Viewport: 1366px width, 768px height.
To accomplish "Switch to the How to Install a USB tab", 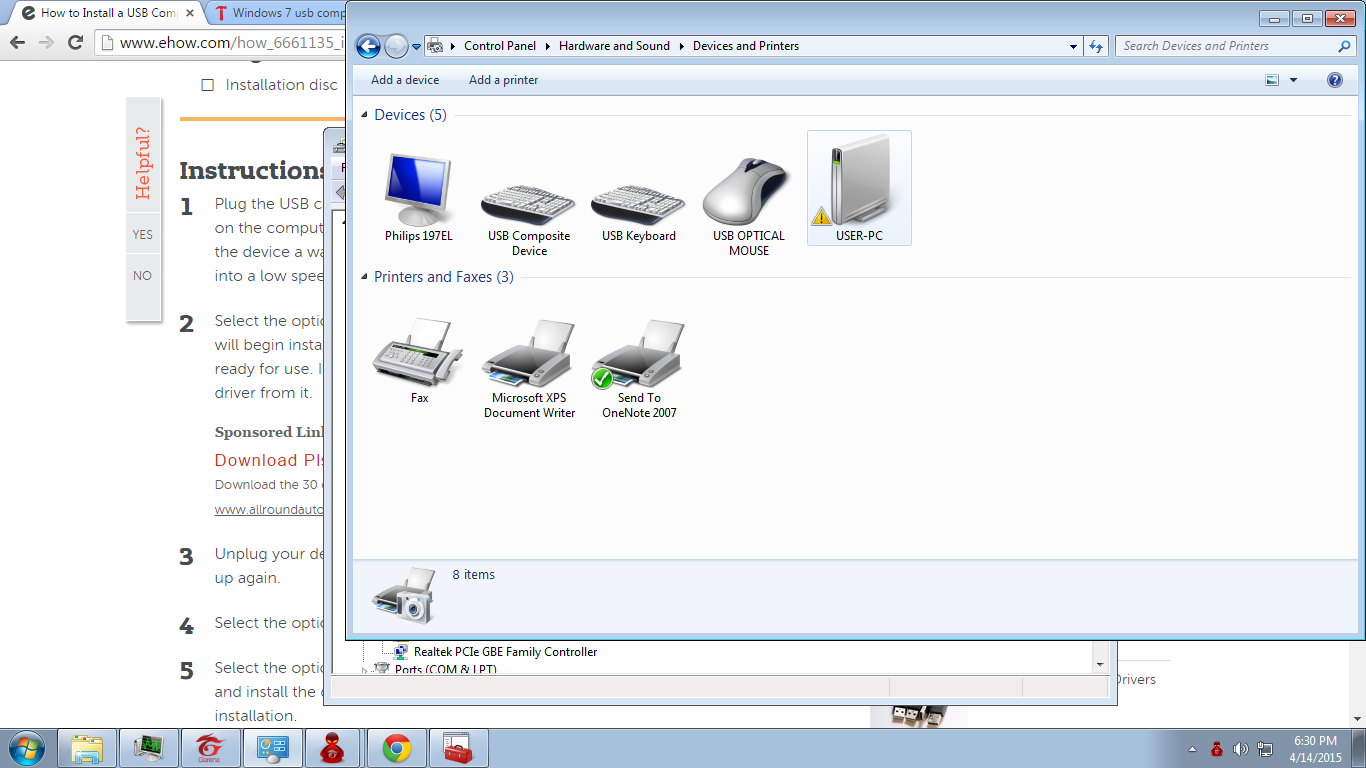I will pos(109,13).
